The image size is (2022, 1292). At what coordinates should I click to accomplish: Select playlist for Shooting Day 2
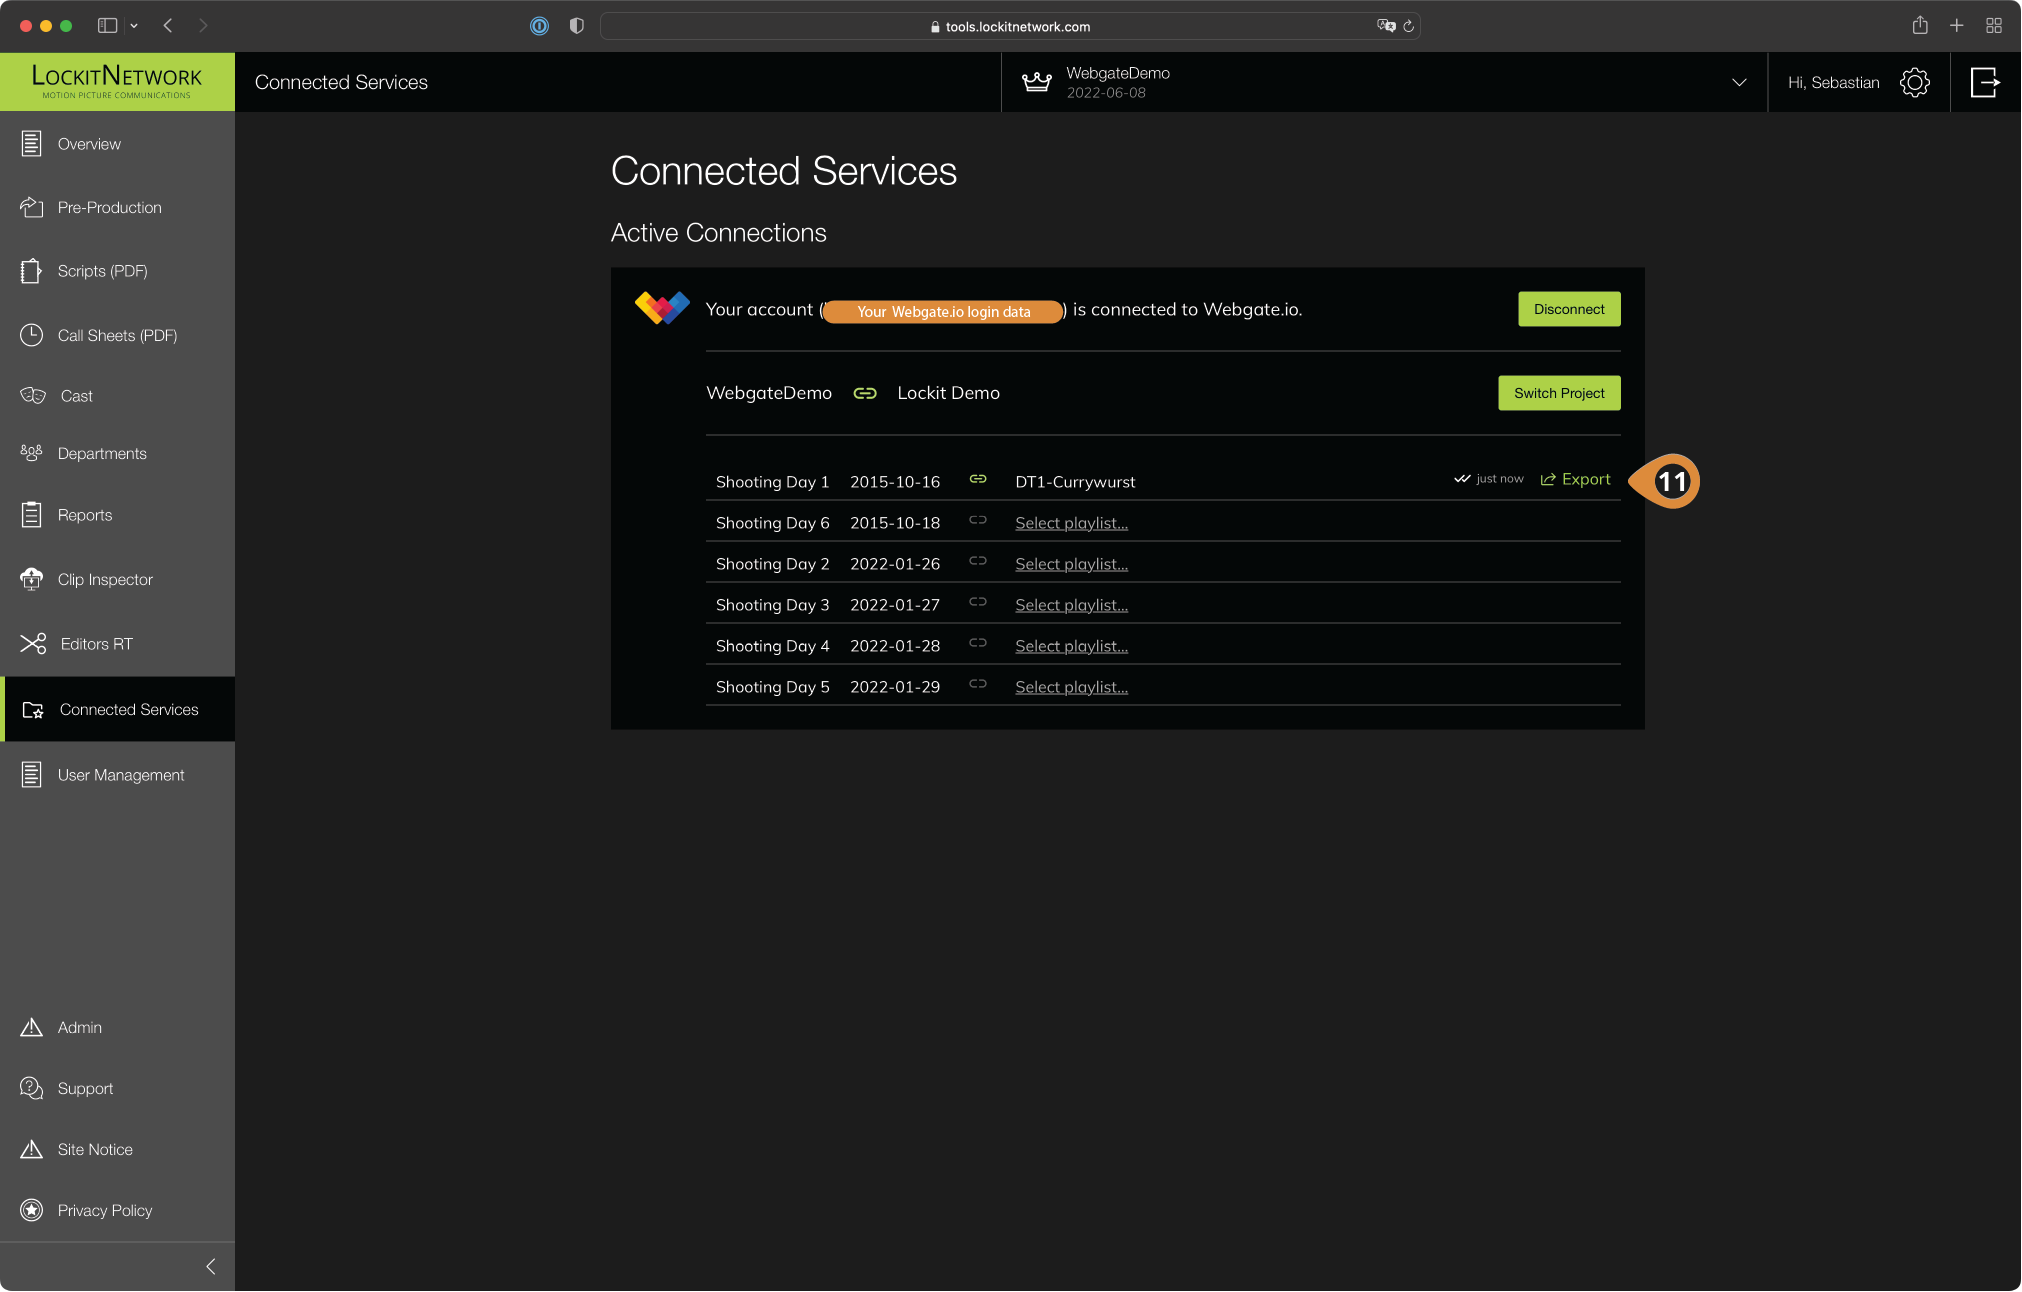pyautogui.click(x=1071, y=564)
